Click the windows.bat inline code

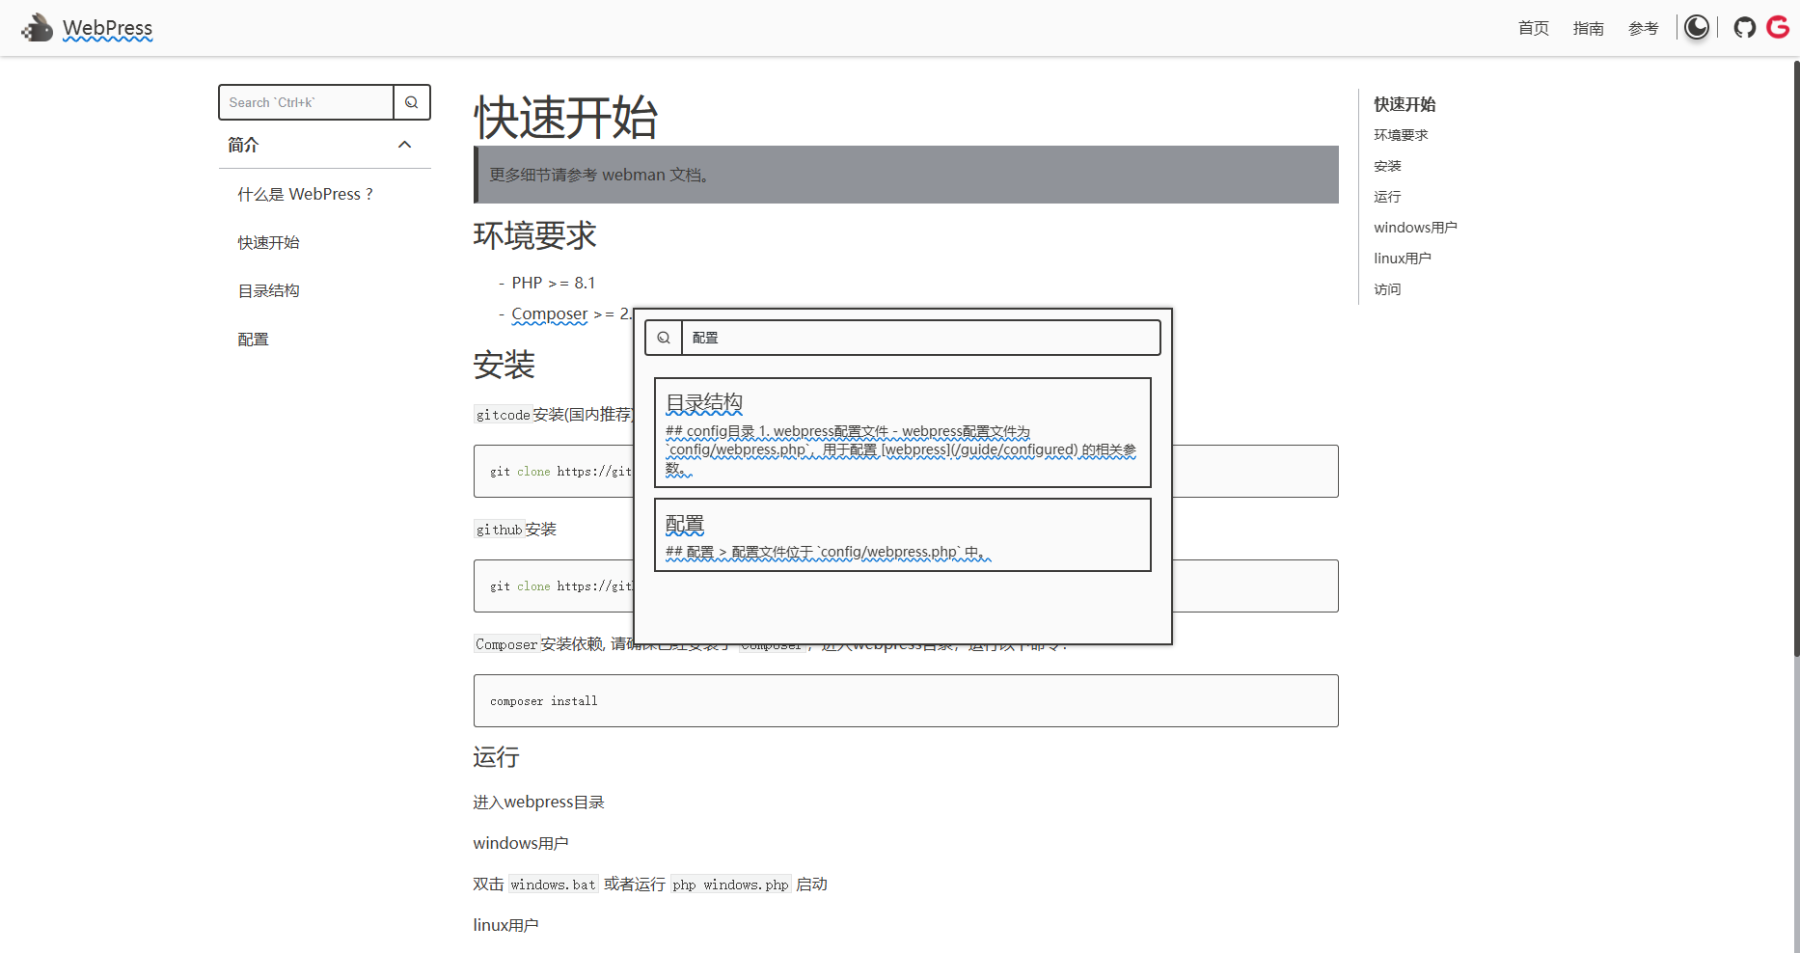(553, 885)
